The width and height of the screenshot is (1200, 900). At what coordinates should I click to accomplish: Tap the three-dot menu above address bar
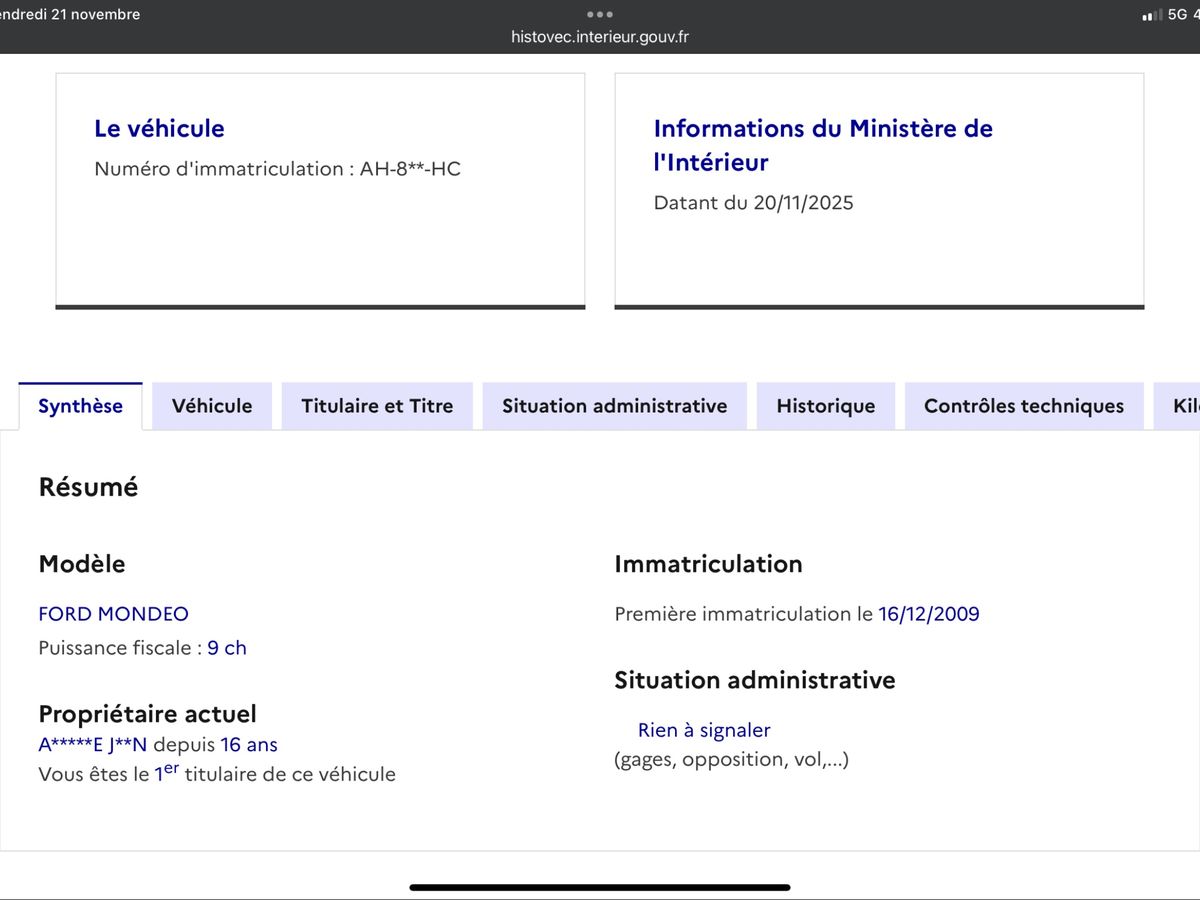point(600,14)
